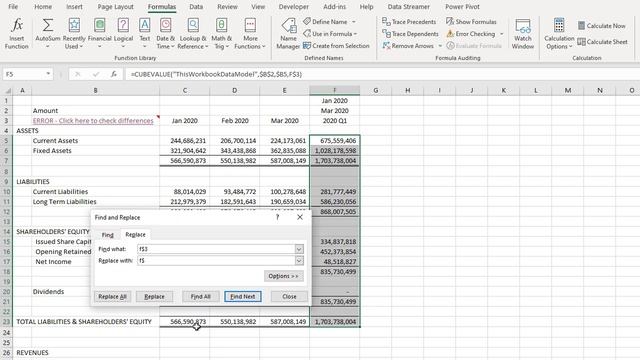Switch to the Home ribbon tab
Screen dimensions: 640x360
[x=43, y=7]
